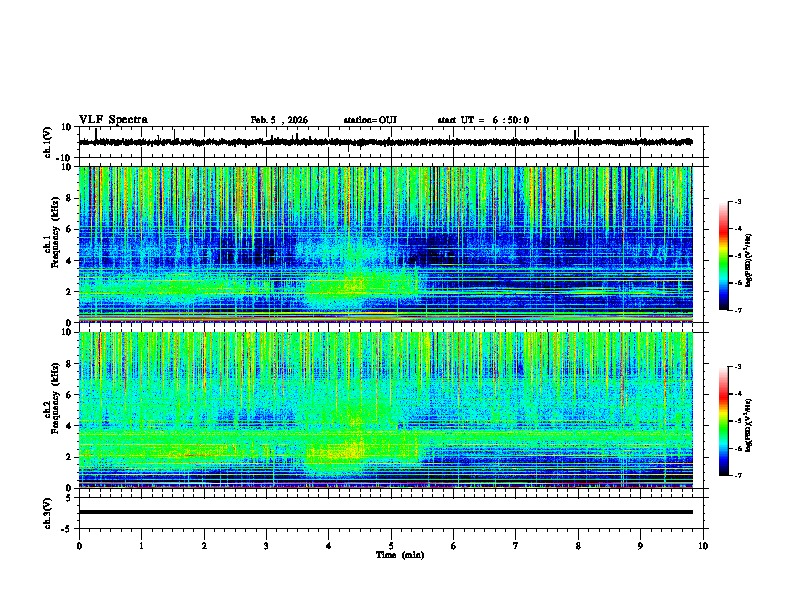Click tick label "4" on the time axis
This screenshot has width=792, height=612.
click(x=329, y=546)
